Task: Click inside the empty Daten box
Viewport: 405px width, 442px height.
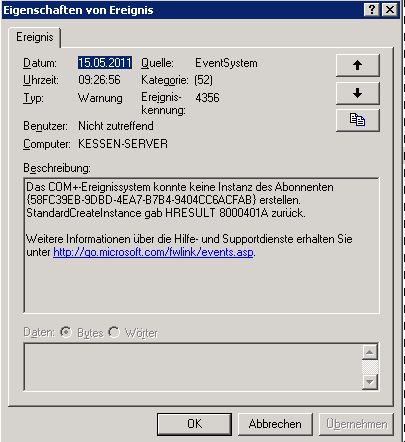Action: pyautogui.click(x=193, y=367)
